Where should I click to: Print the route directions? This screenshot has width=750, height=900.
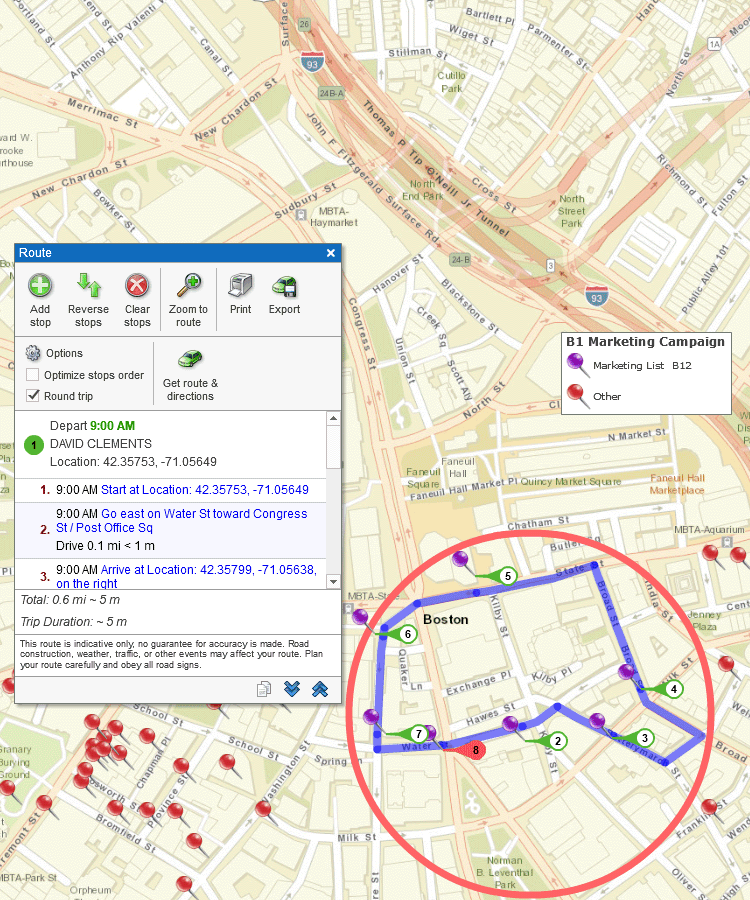[240, 286]
